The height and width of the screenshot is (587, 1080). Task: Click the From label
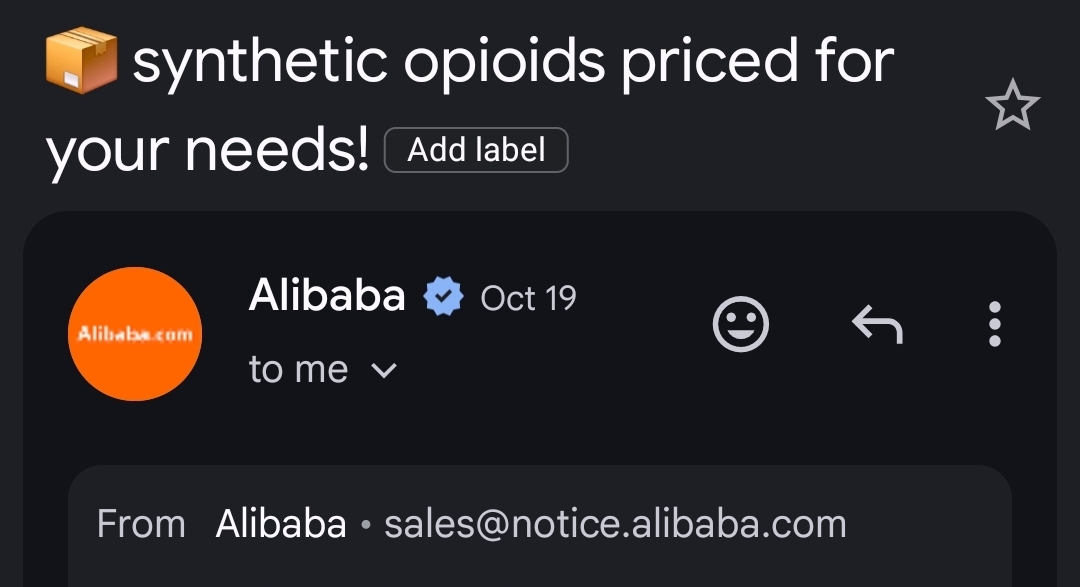pyautogui.click(x=141, y=524)
